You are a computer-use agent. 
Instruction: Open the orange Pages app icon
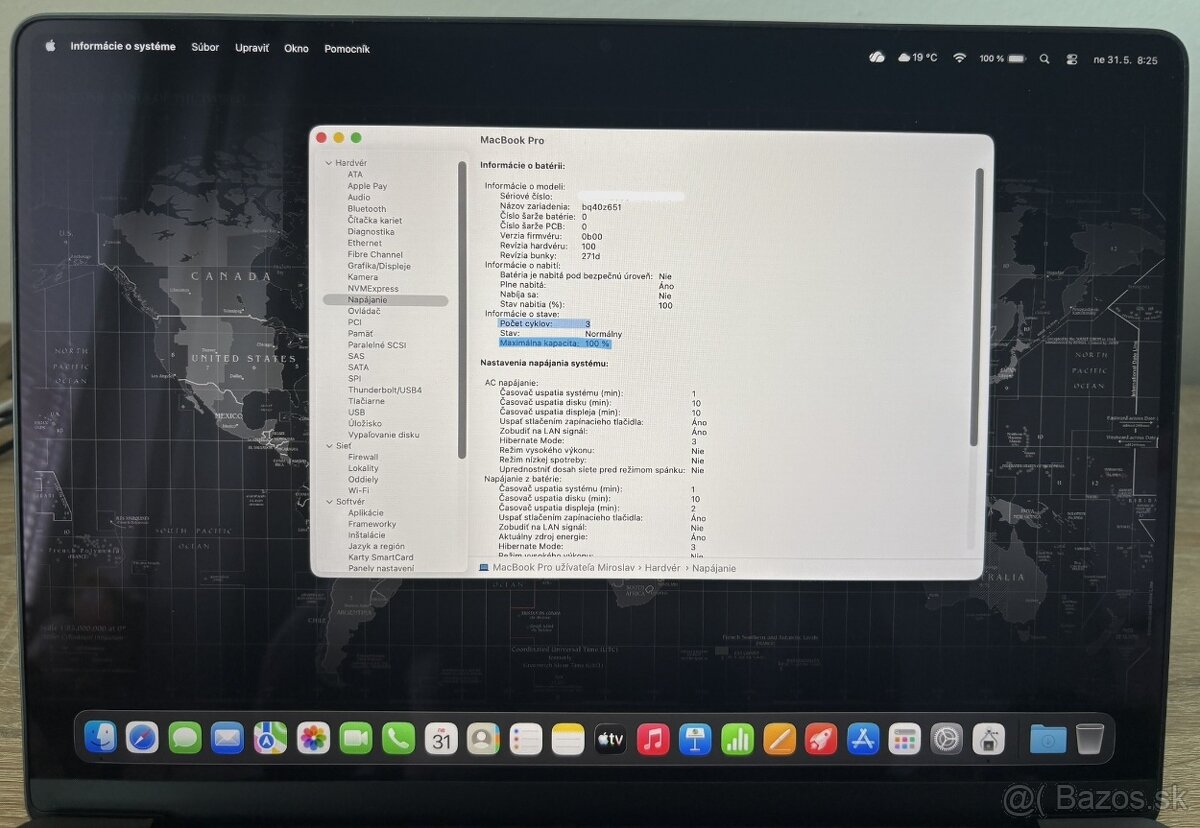[x=780, y=738]
